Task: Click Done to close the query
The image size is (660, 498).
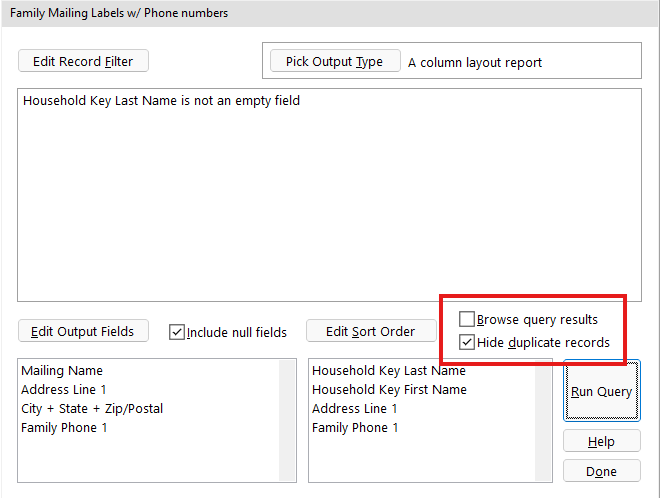Action: (x=601, y=471)
